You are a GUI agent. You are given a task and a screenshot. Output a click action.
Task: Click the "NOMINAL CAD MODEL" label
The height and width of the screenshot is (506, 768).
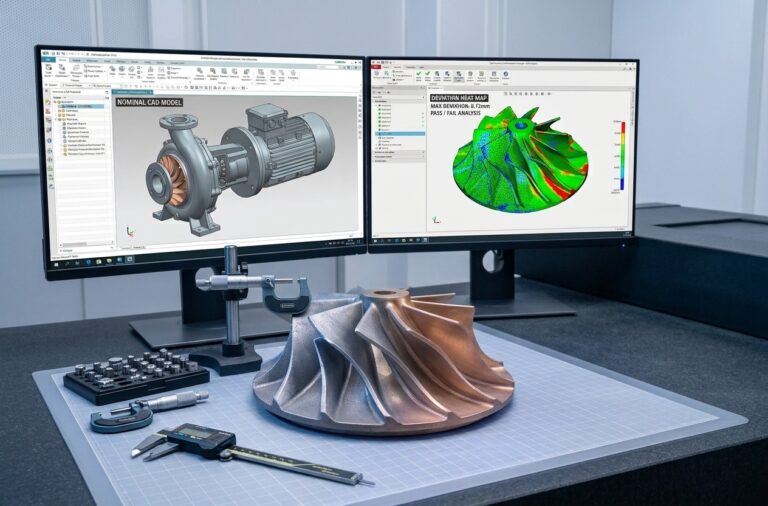tap(149, 102)
